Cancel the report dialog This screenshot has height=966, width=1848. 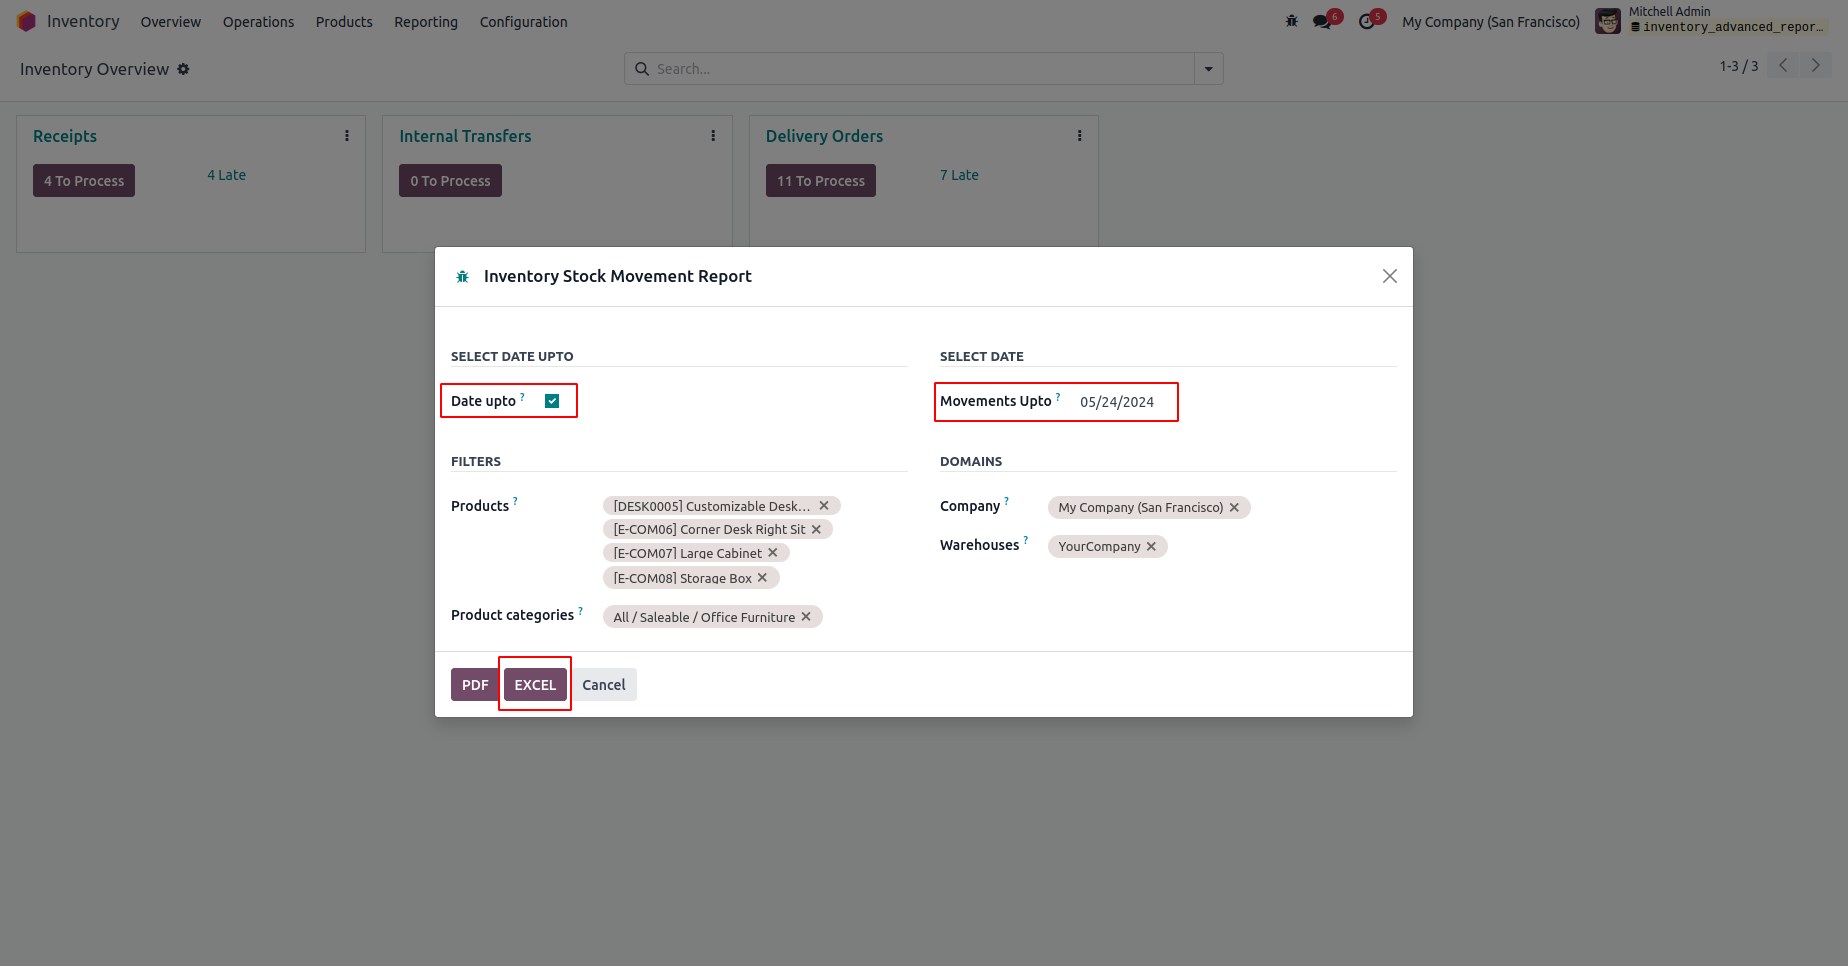tap(604, 685)
